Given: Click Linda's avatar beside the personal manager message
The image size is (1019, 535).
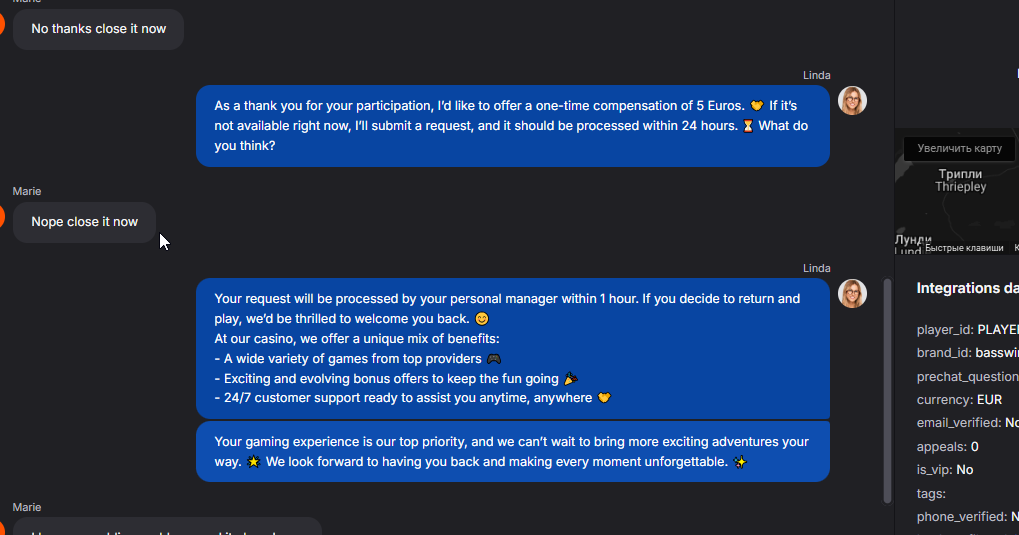Looking at the screenshot, I should 852,293.
